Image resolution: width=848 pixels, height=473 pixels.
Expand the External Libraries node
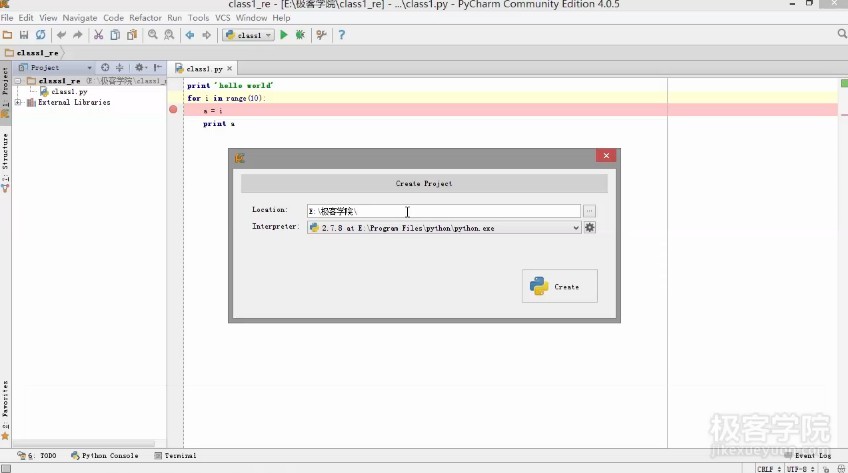(x=18, y=102)
